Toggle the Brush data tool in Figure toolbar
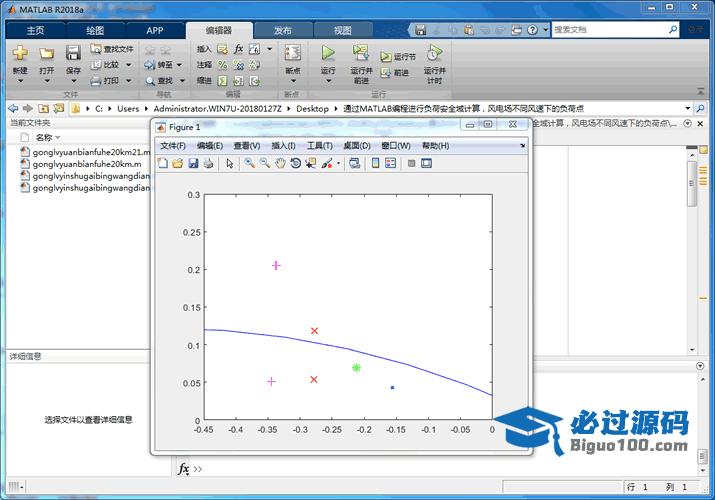The height and width of the screenshot is (500, 715). (x=327, y=163)
